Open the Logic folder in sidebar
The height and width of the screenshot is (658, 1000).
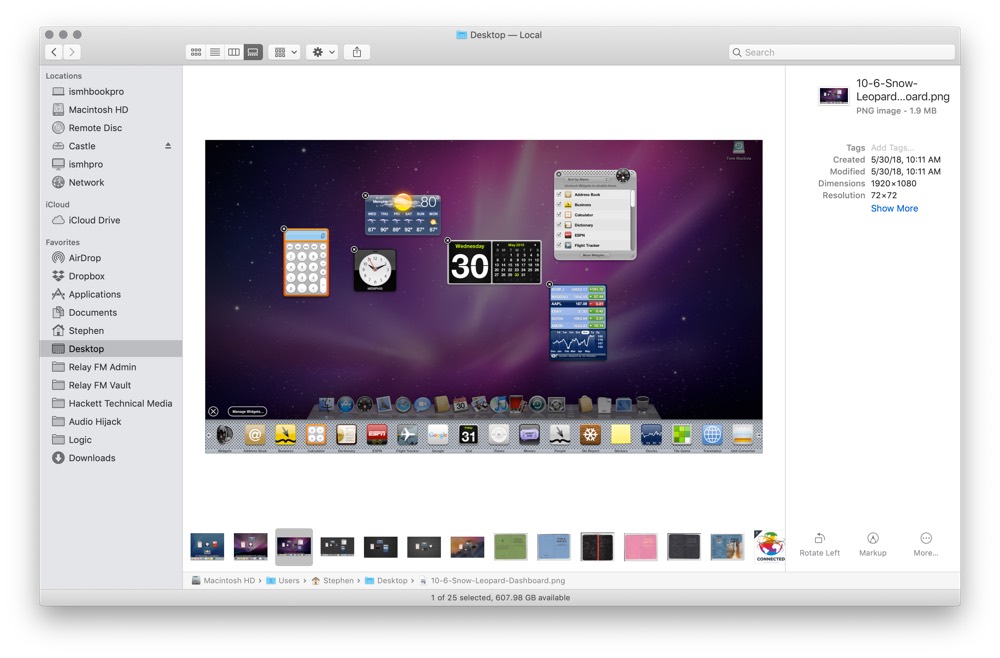111,440
